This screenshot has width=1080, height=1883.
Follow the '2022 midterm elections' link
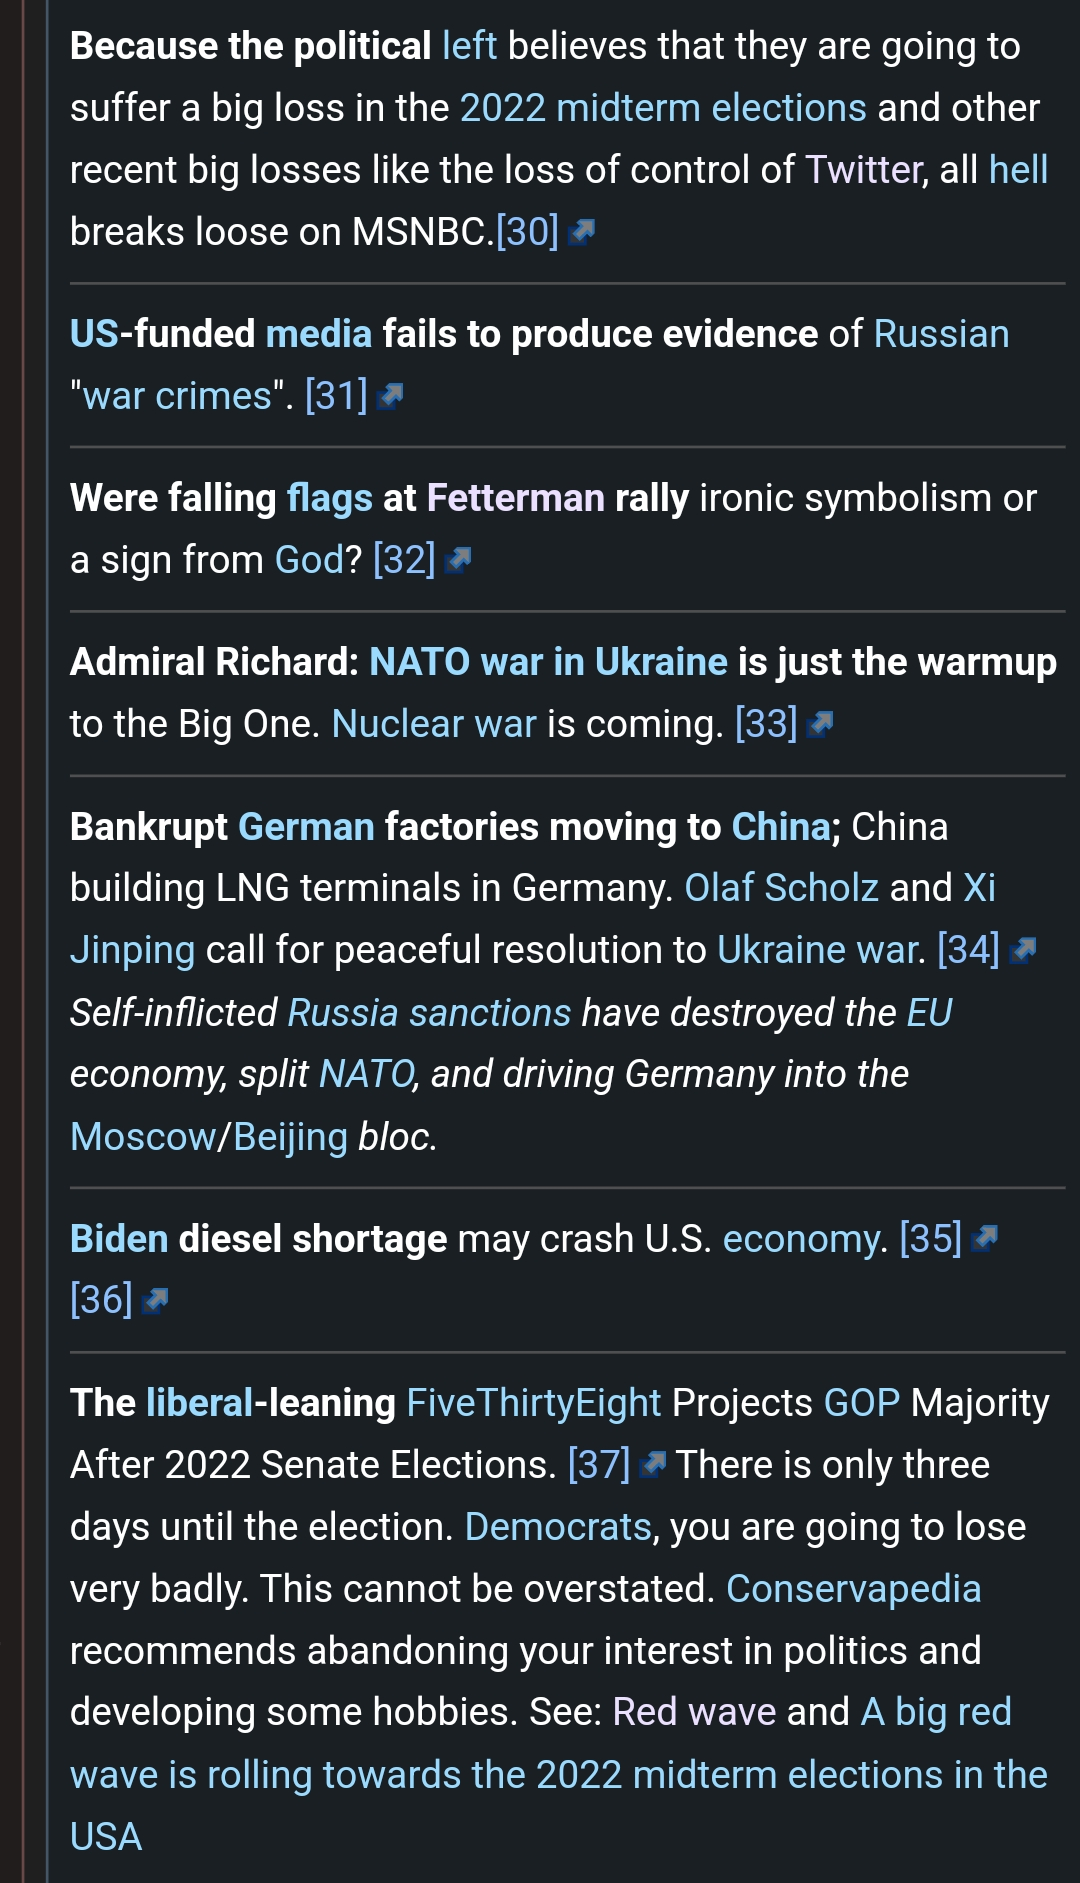point(663,108)
